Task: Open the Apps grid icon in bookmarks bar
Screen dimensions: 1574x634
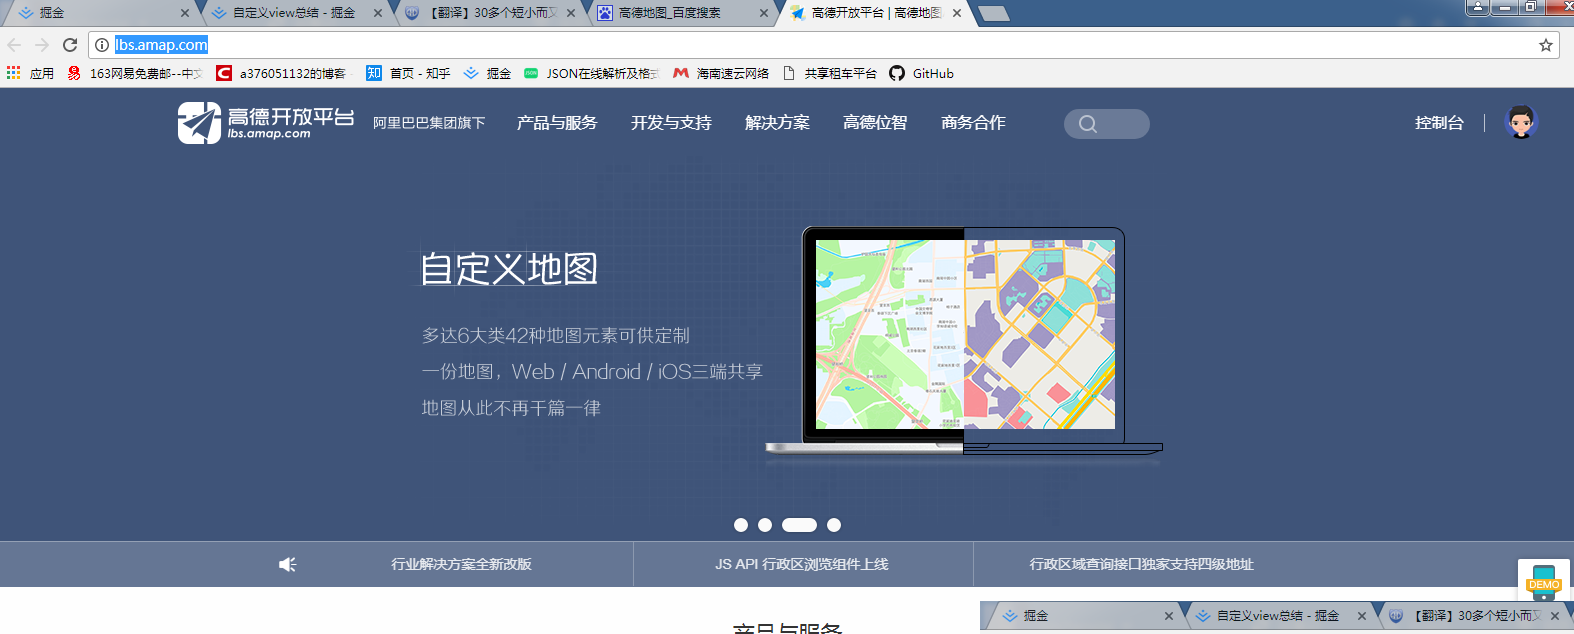Action: point(13,73)
